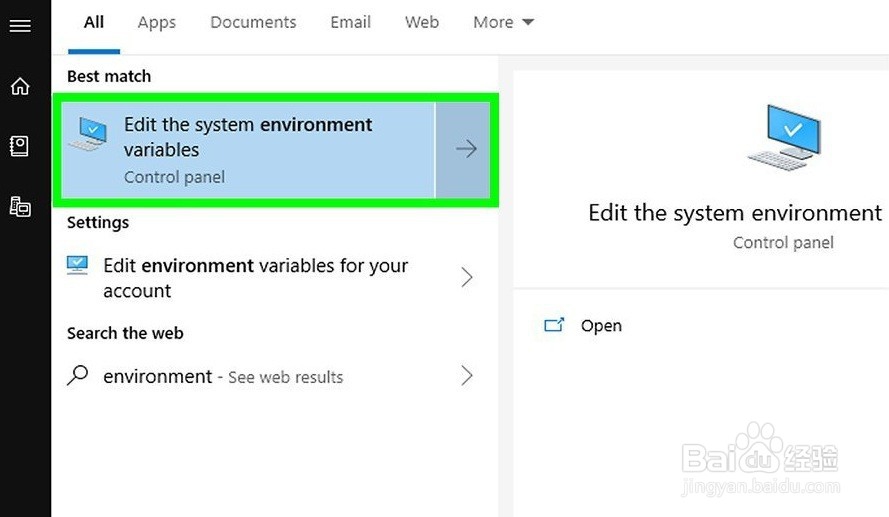Click large computer icon in preview pane
Image resolution: width=889 pixels, height=517 pixels.
[785, 137]
